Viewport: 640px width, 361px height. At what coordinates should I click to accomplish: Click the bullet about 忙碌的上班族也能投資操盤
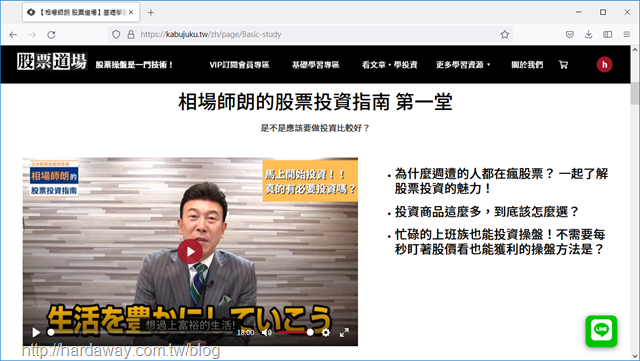pos(500,242)
